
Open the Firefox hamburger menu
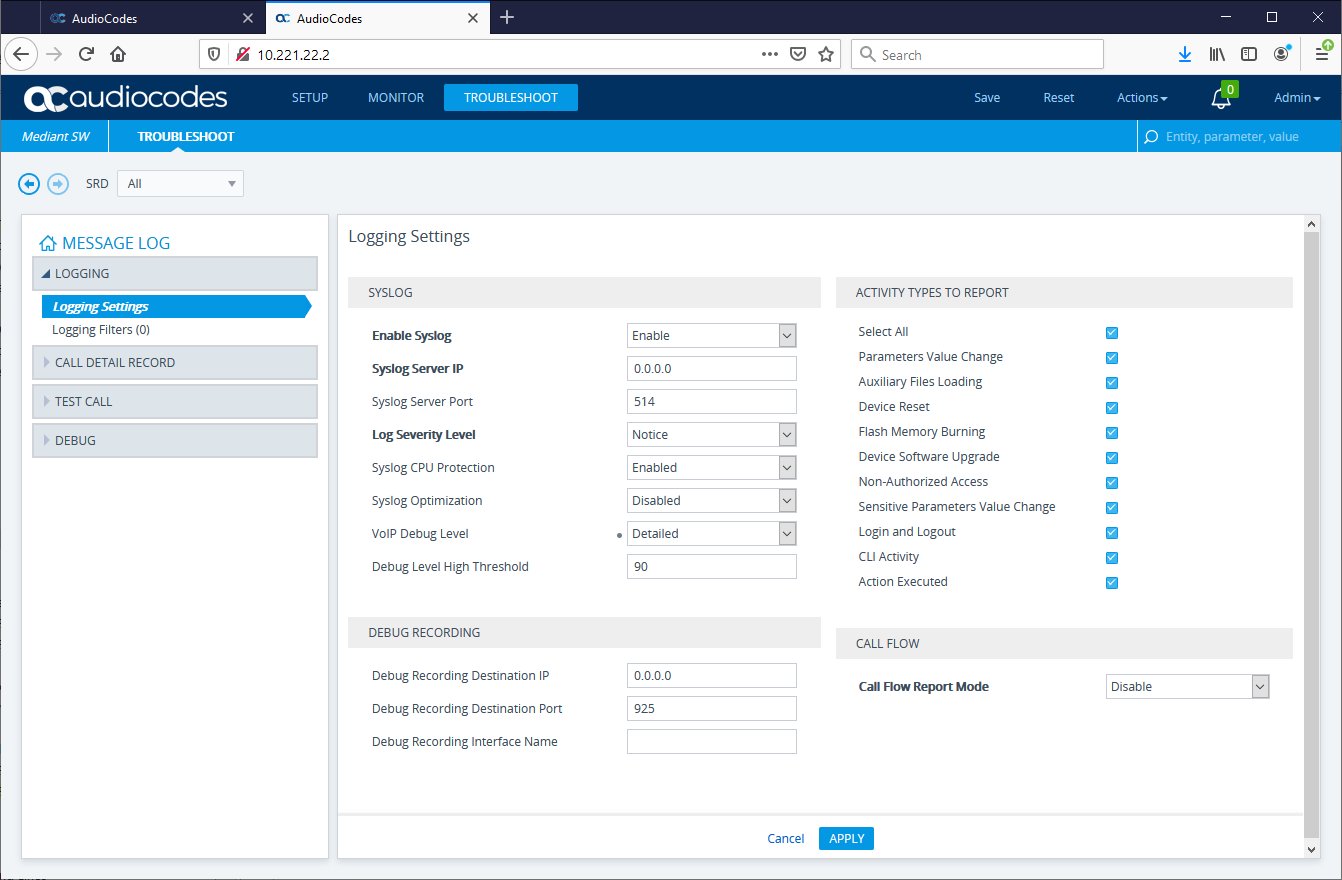coord(1321,55)
